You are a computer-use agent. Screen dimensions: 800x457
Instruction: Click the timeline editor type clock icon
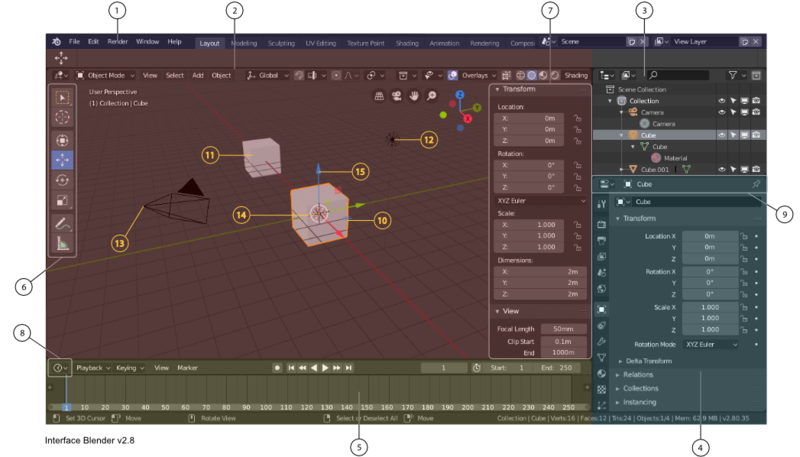[x=60, y=368]
